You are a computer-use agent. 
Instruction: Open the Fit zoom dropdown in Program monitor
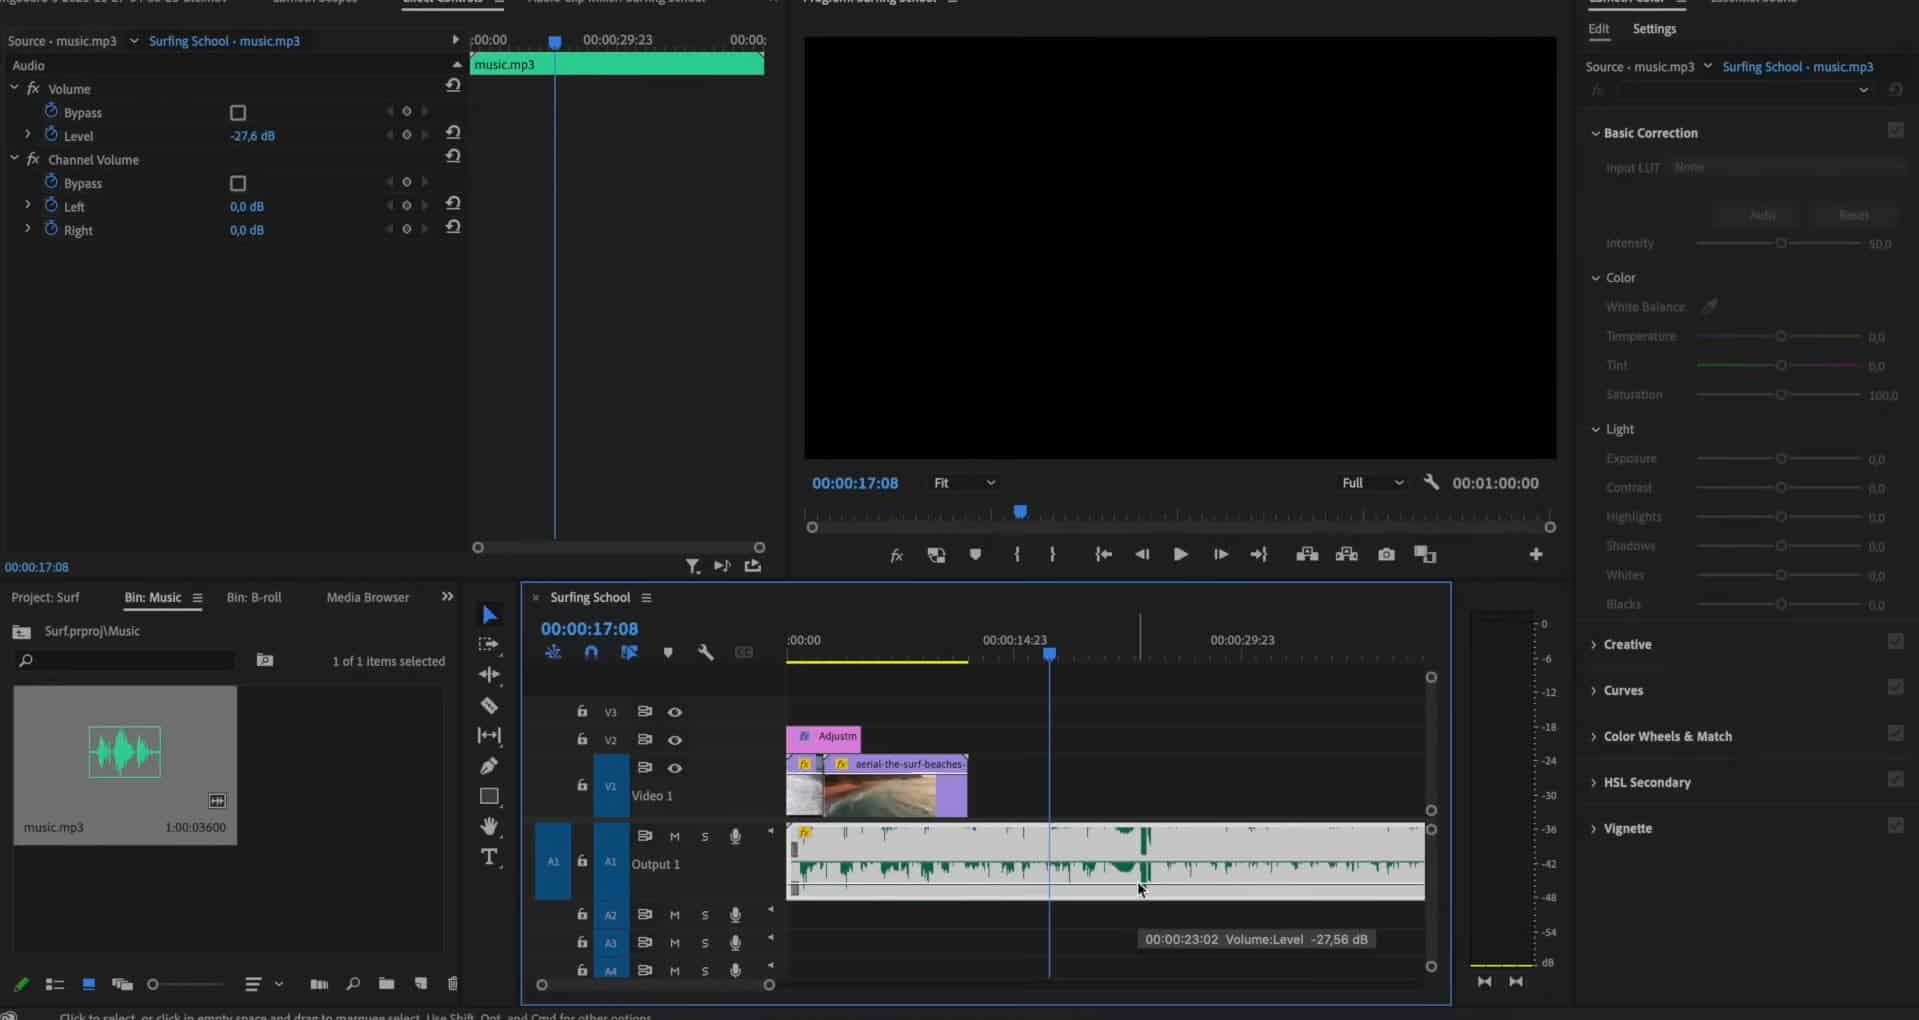tap(963, 482)
